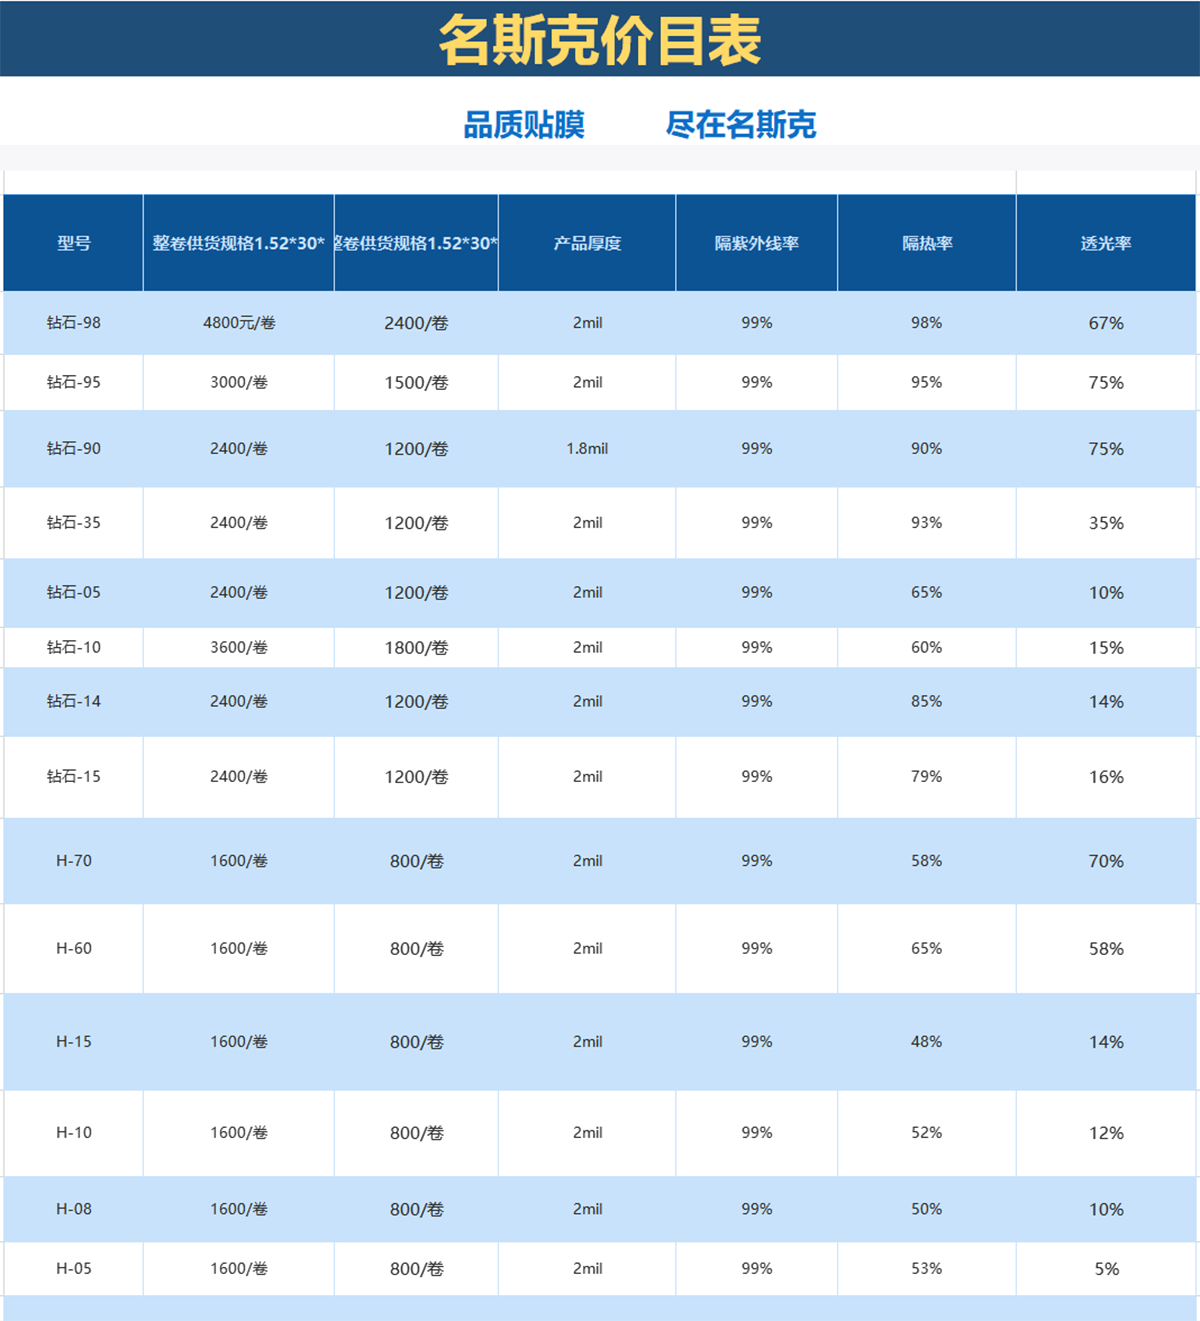
Task: Click the 尽在名斯克 slogan text
Action: coord(741,125)
